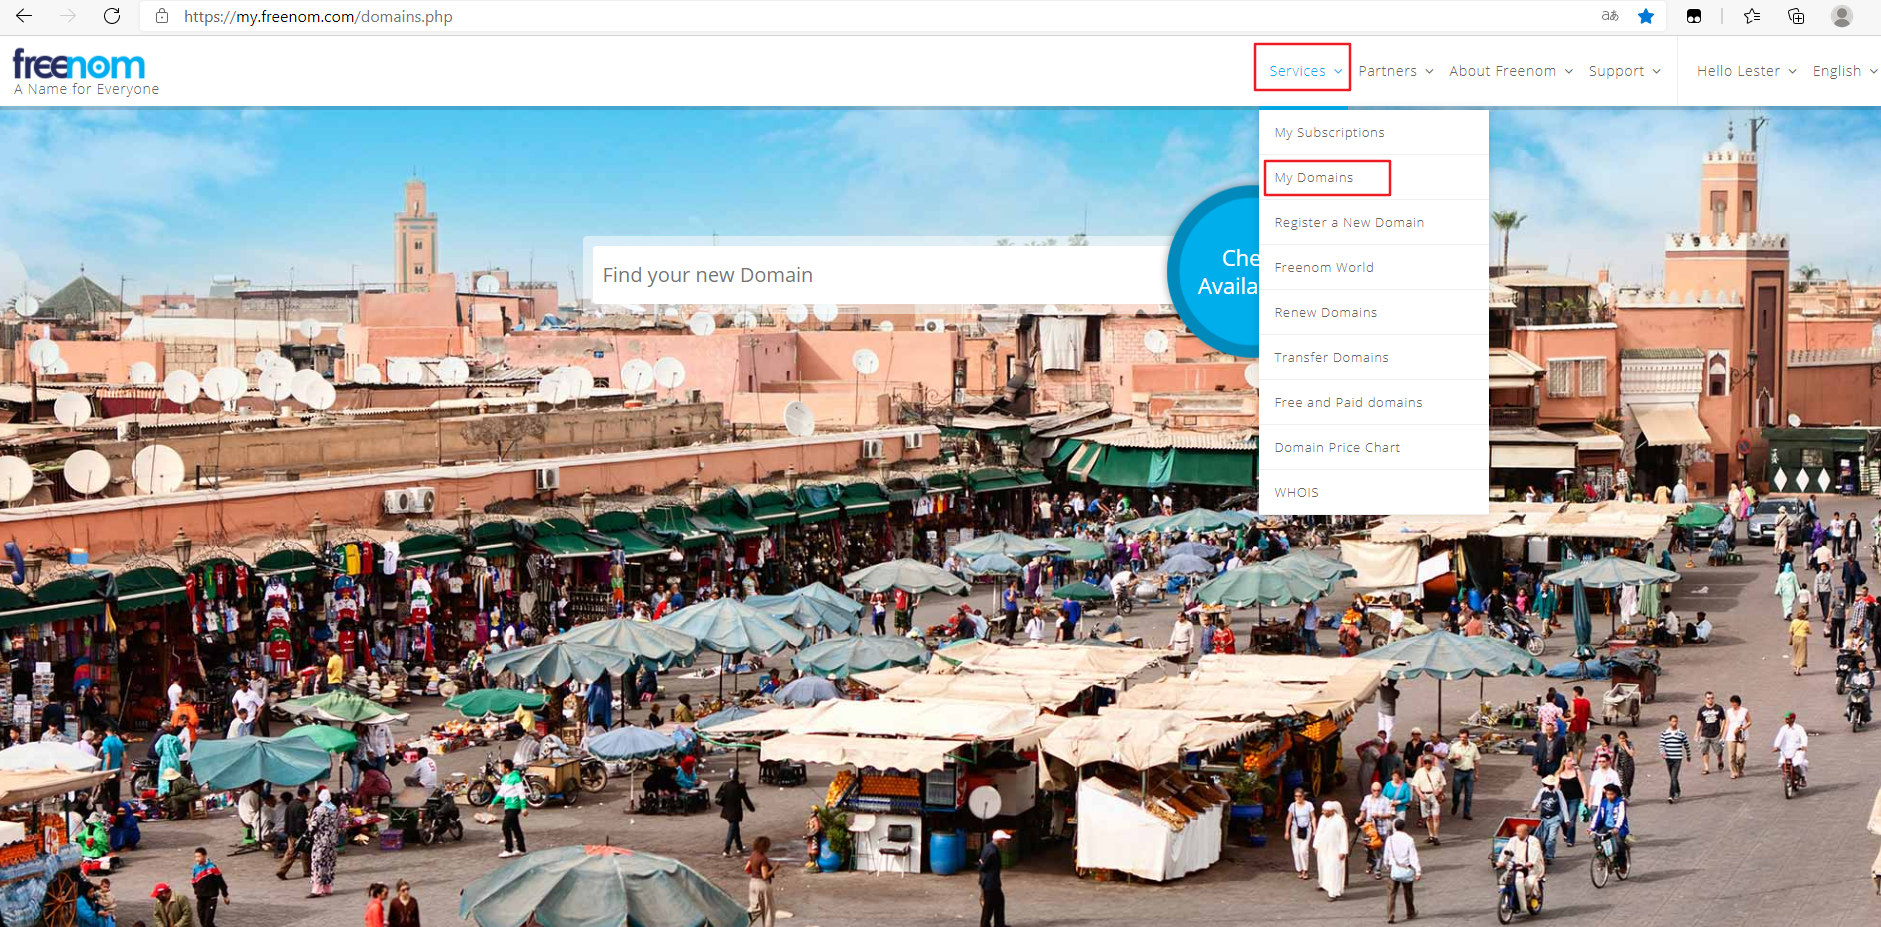Open the collections icon in browser toolbar
The image size is (1881, 927).
point(1796,16)
